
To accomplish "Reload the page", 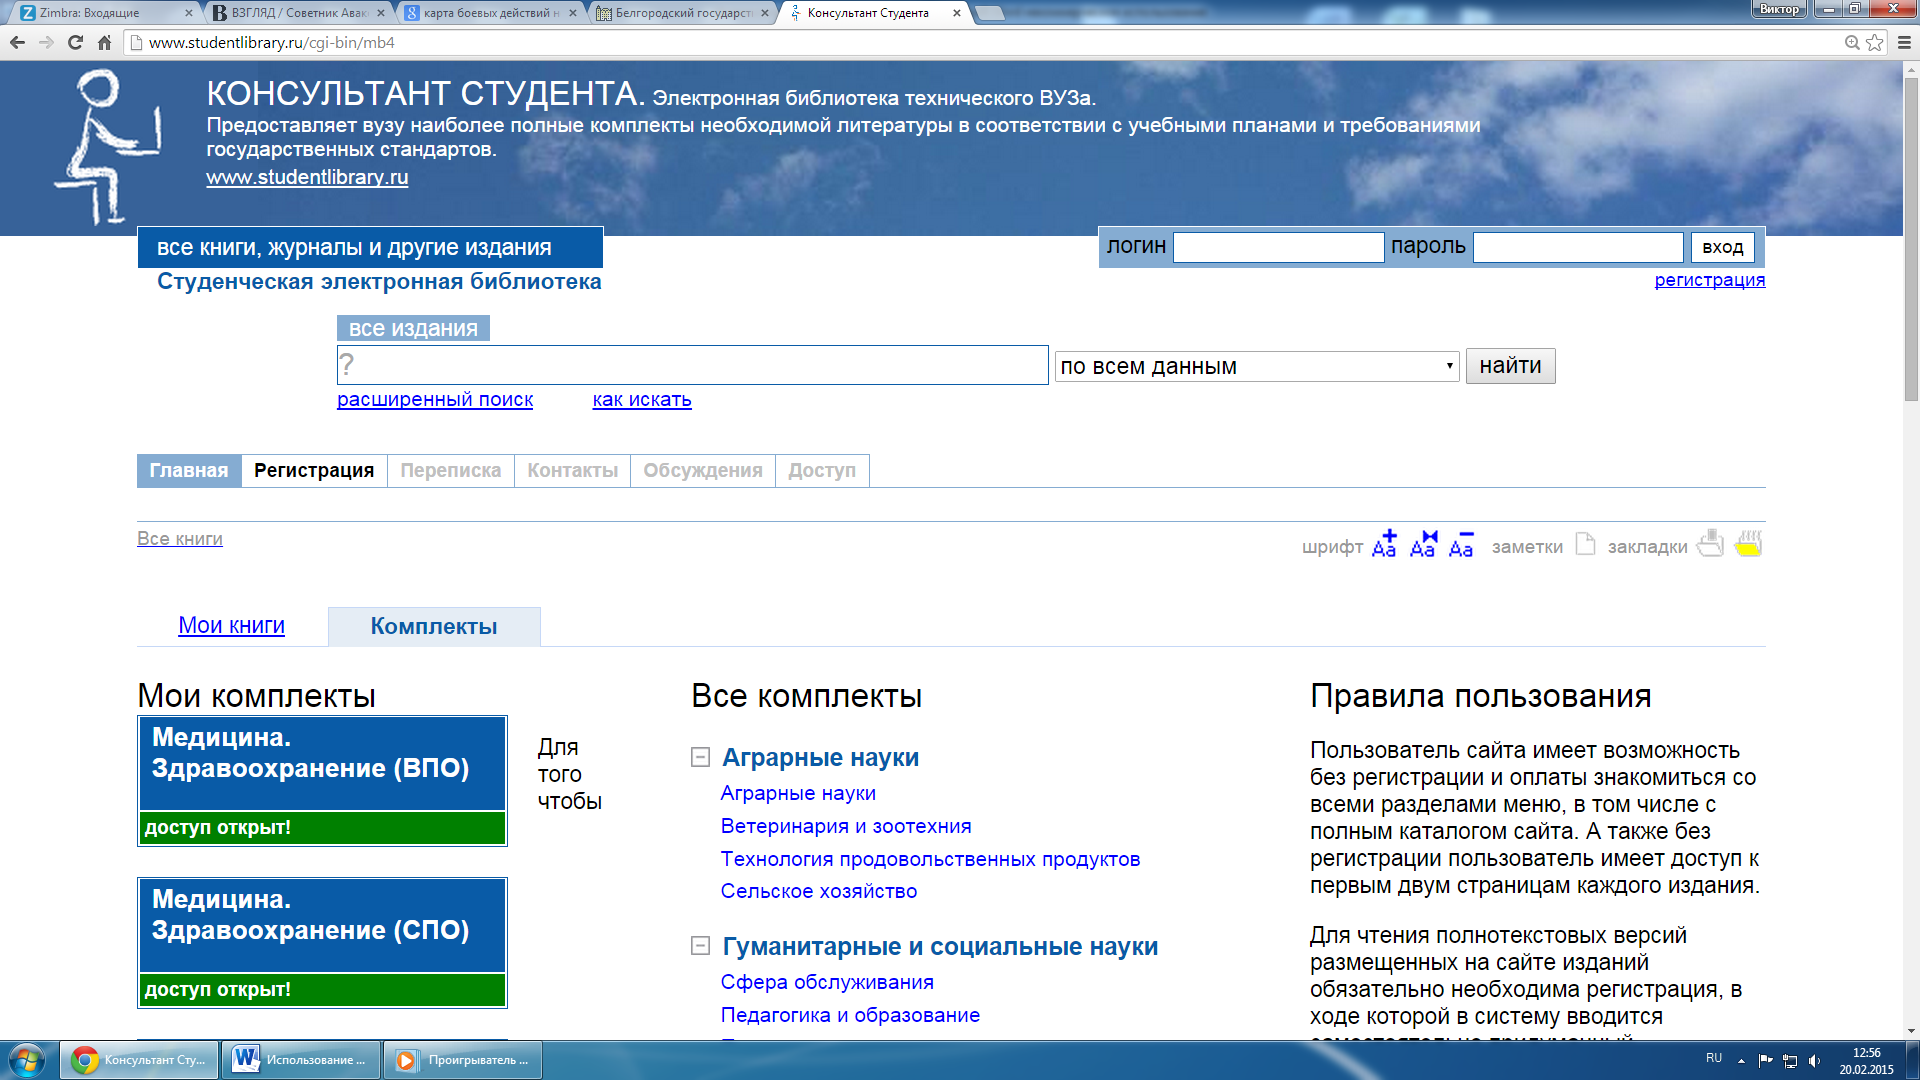I will tap(75, 42).
